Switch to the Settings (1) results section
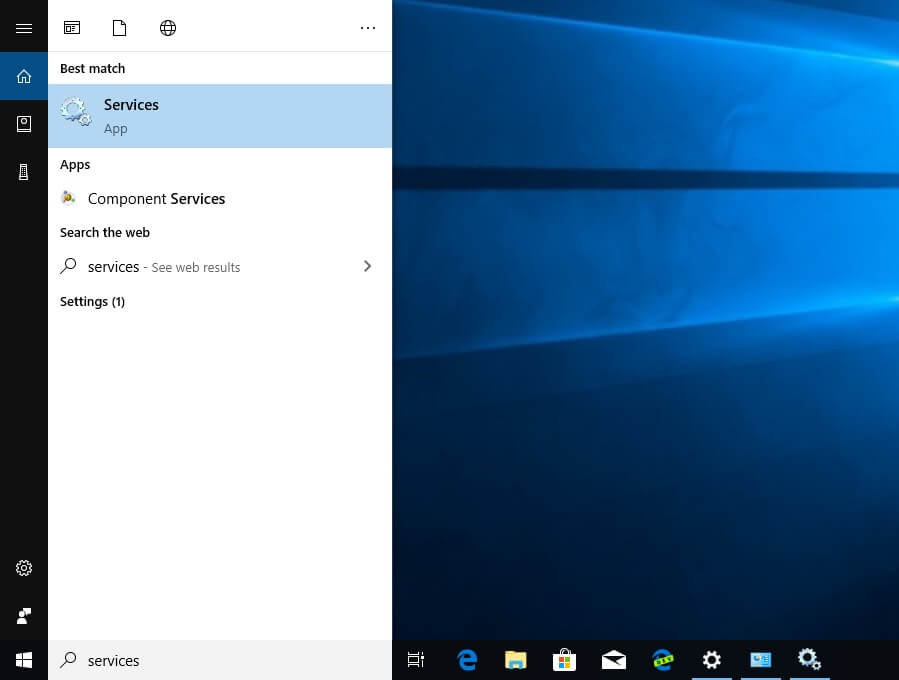The width and height of the screenshot is (899, 680). (92, 301)
